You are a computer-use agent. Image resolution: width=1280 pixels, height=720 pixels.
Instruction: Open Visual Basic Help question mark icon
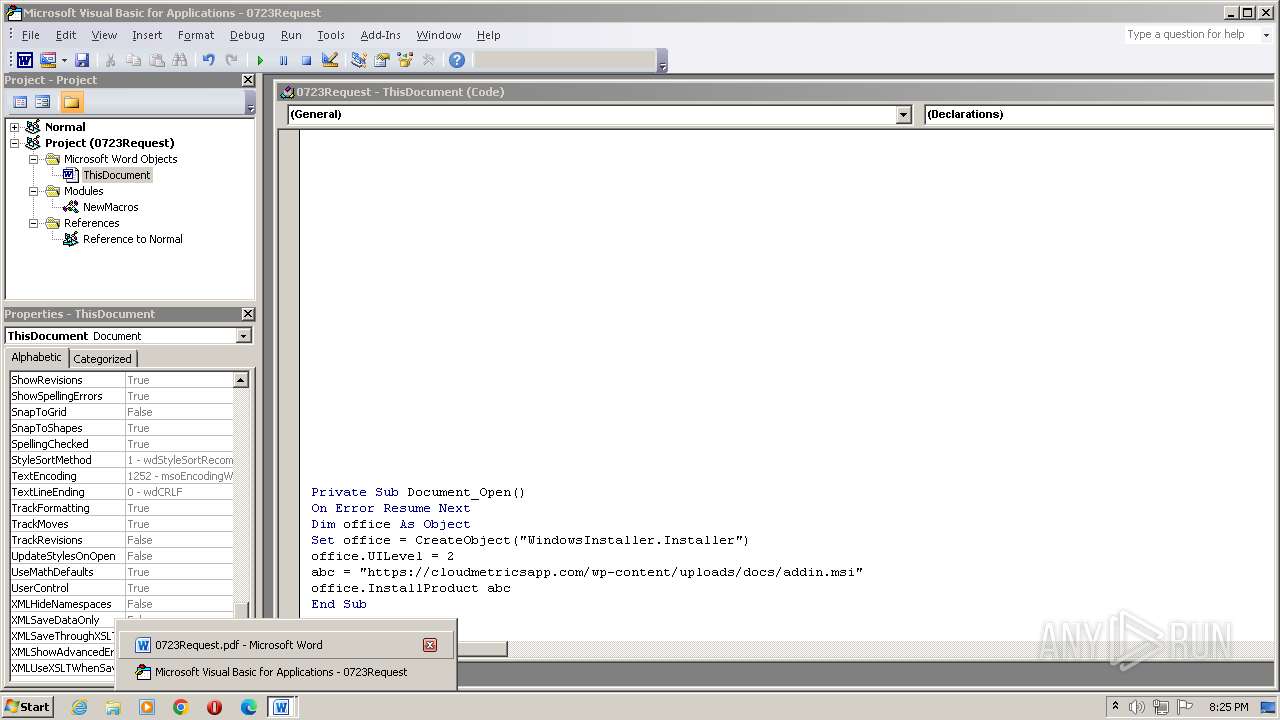(457, 60)
